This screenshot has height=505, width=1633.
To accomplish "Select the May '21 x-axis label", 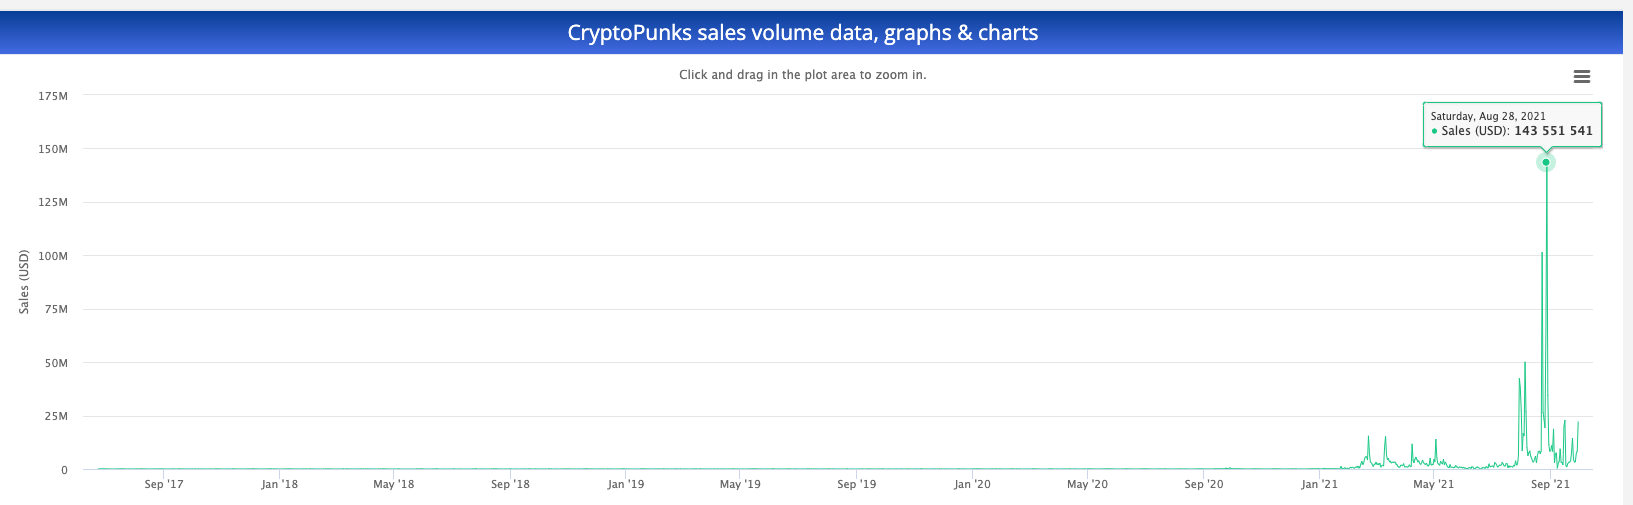I will 1434,484.
